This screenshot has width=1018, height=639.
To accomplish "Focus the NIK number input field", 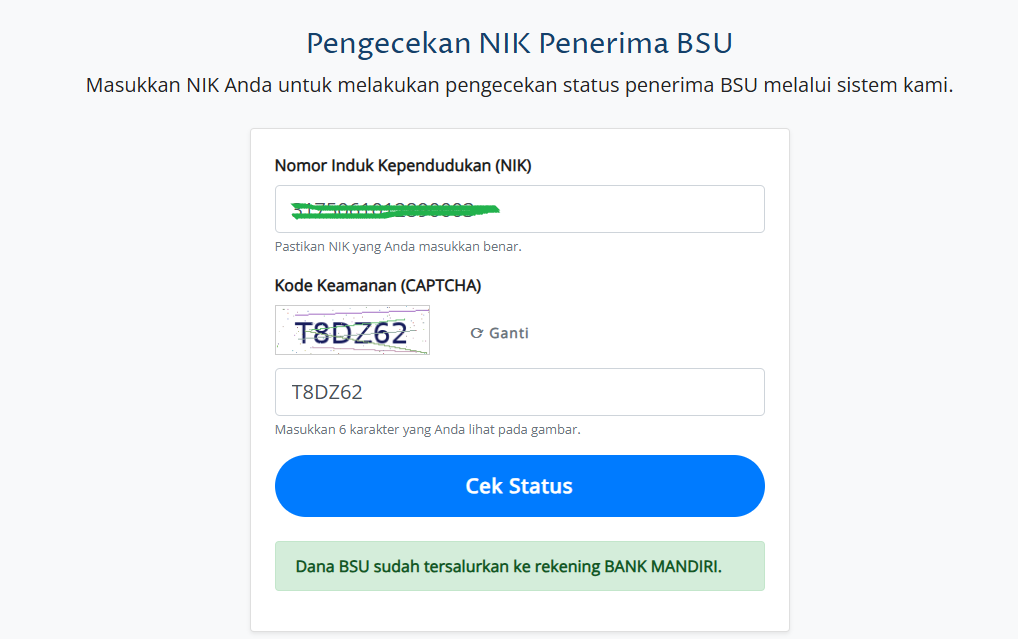I will (x=519, y=209).
